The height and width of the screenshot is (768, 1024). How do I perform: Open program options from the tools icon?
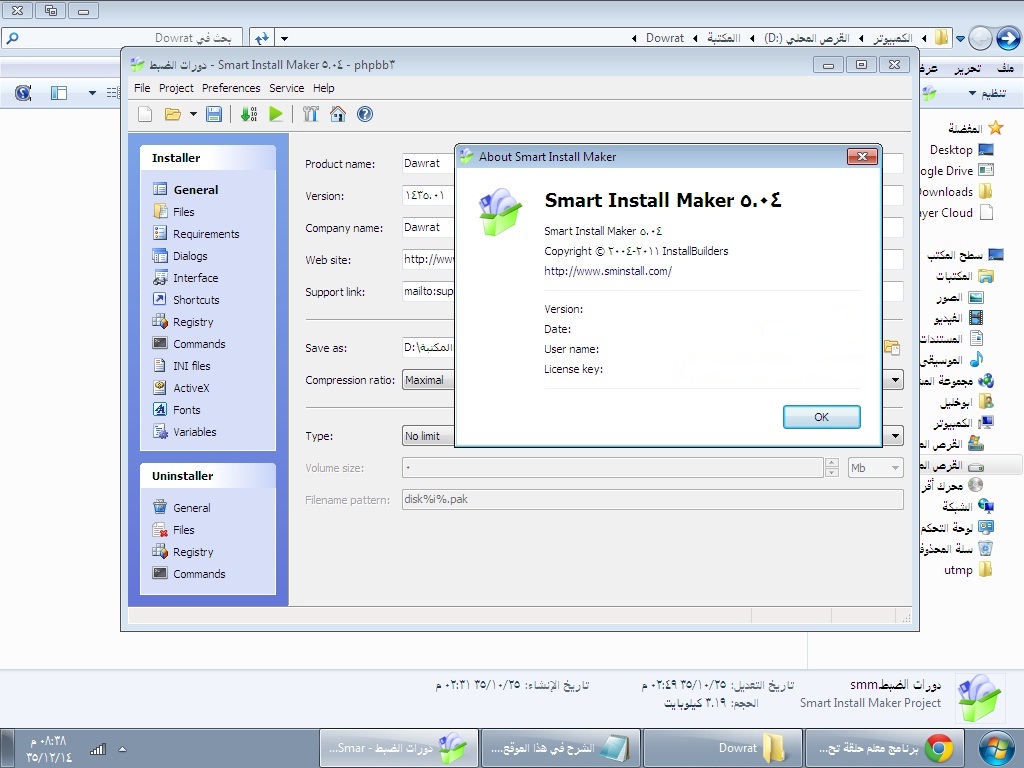coord(310,114)
